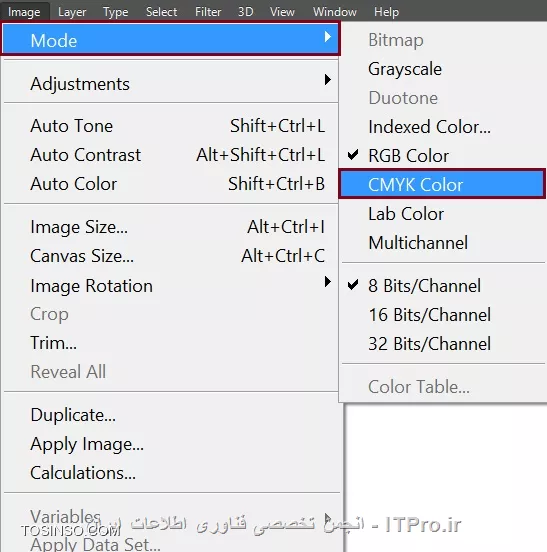Open the View menu
The image size is (547, 552).
coord(282,12)
